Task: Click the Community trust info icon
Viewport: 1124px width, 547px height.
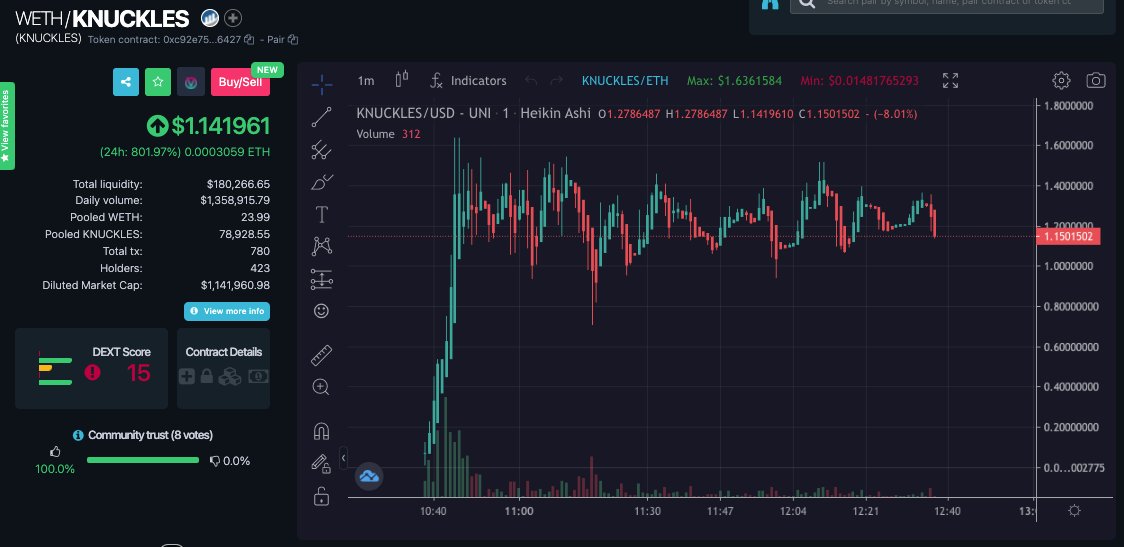Action: pos(78,435)
